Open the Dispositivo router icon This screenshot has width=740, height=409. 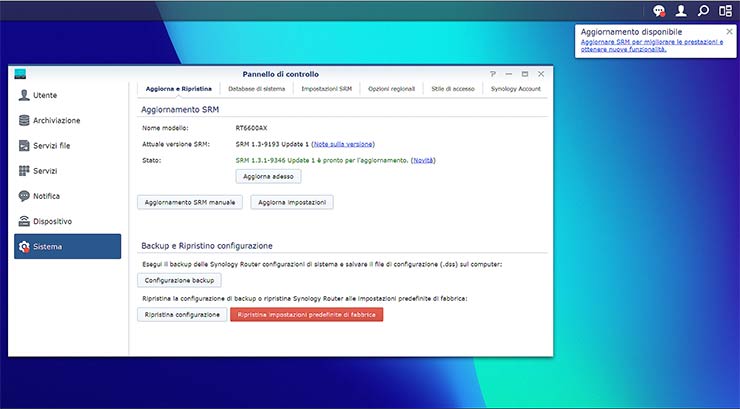pyautogui.click(x=24, y=221)
